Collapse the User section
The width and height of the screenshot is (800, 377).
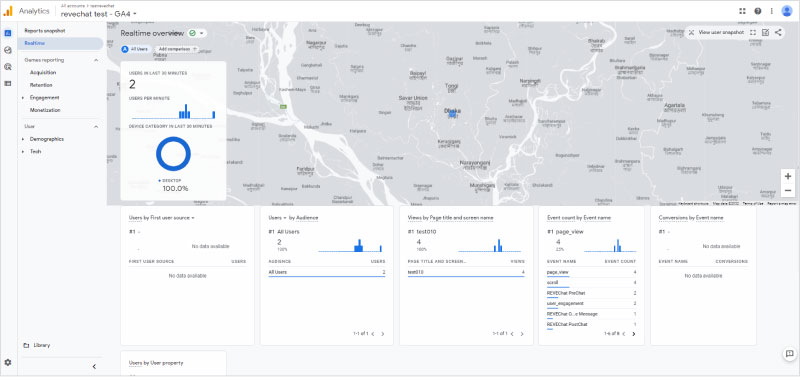tap(96, 127)
